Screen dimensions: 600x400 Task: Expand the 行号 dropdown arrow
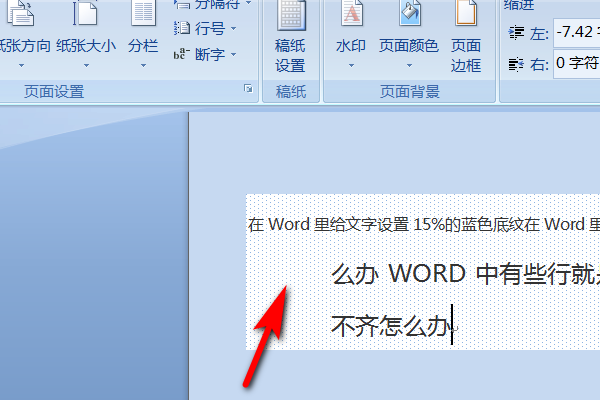[233, 29]
